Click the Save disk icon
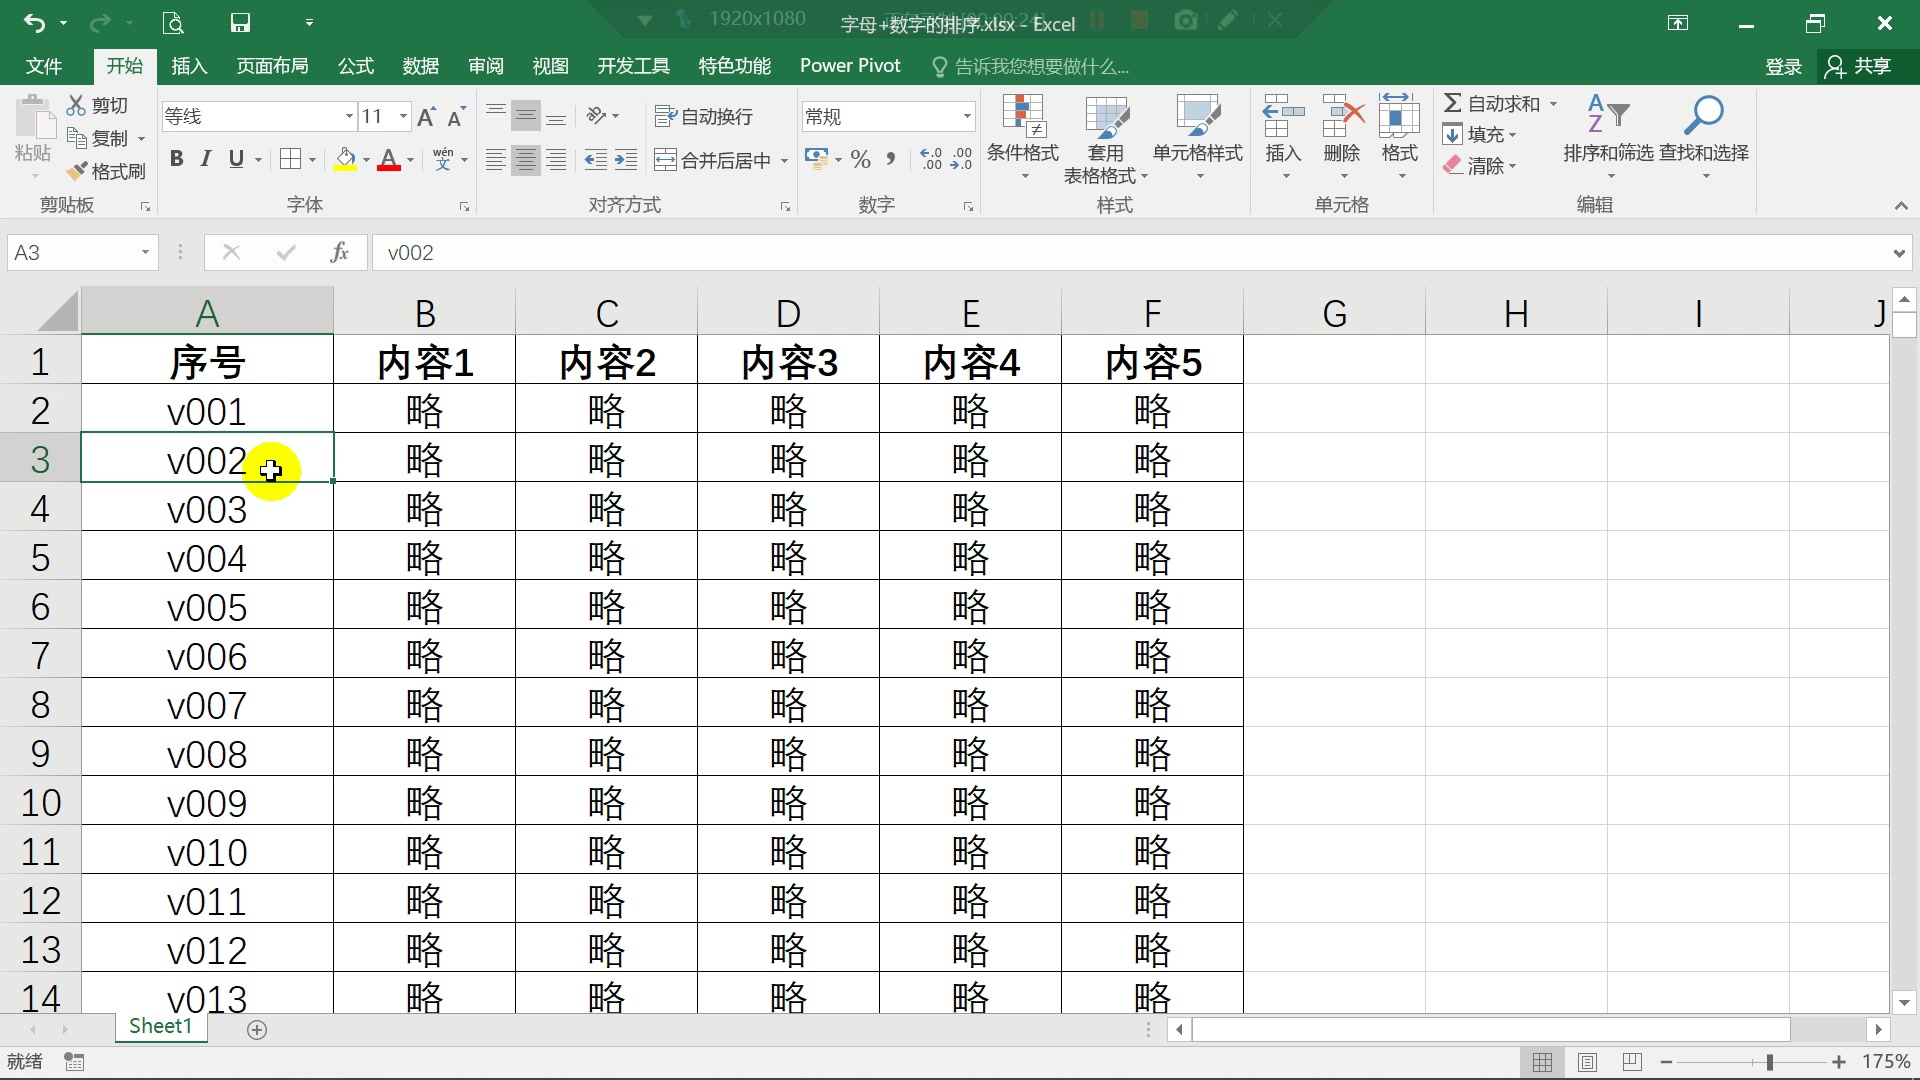Viewport: 1920px width, 1080px height. click(x=240, y=22)
